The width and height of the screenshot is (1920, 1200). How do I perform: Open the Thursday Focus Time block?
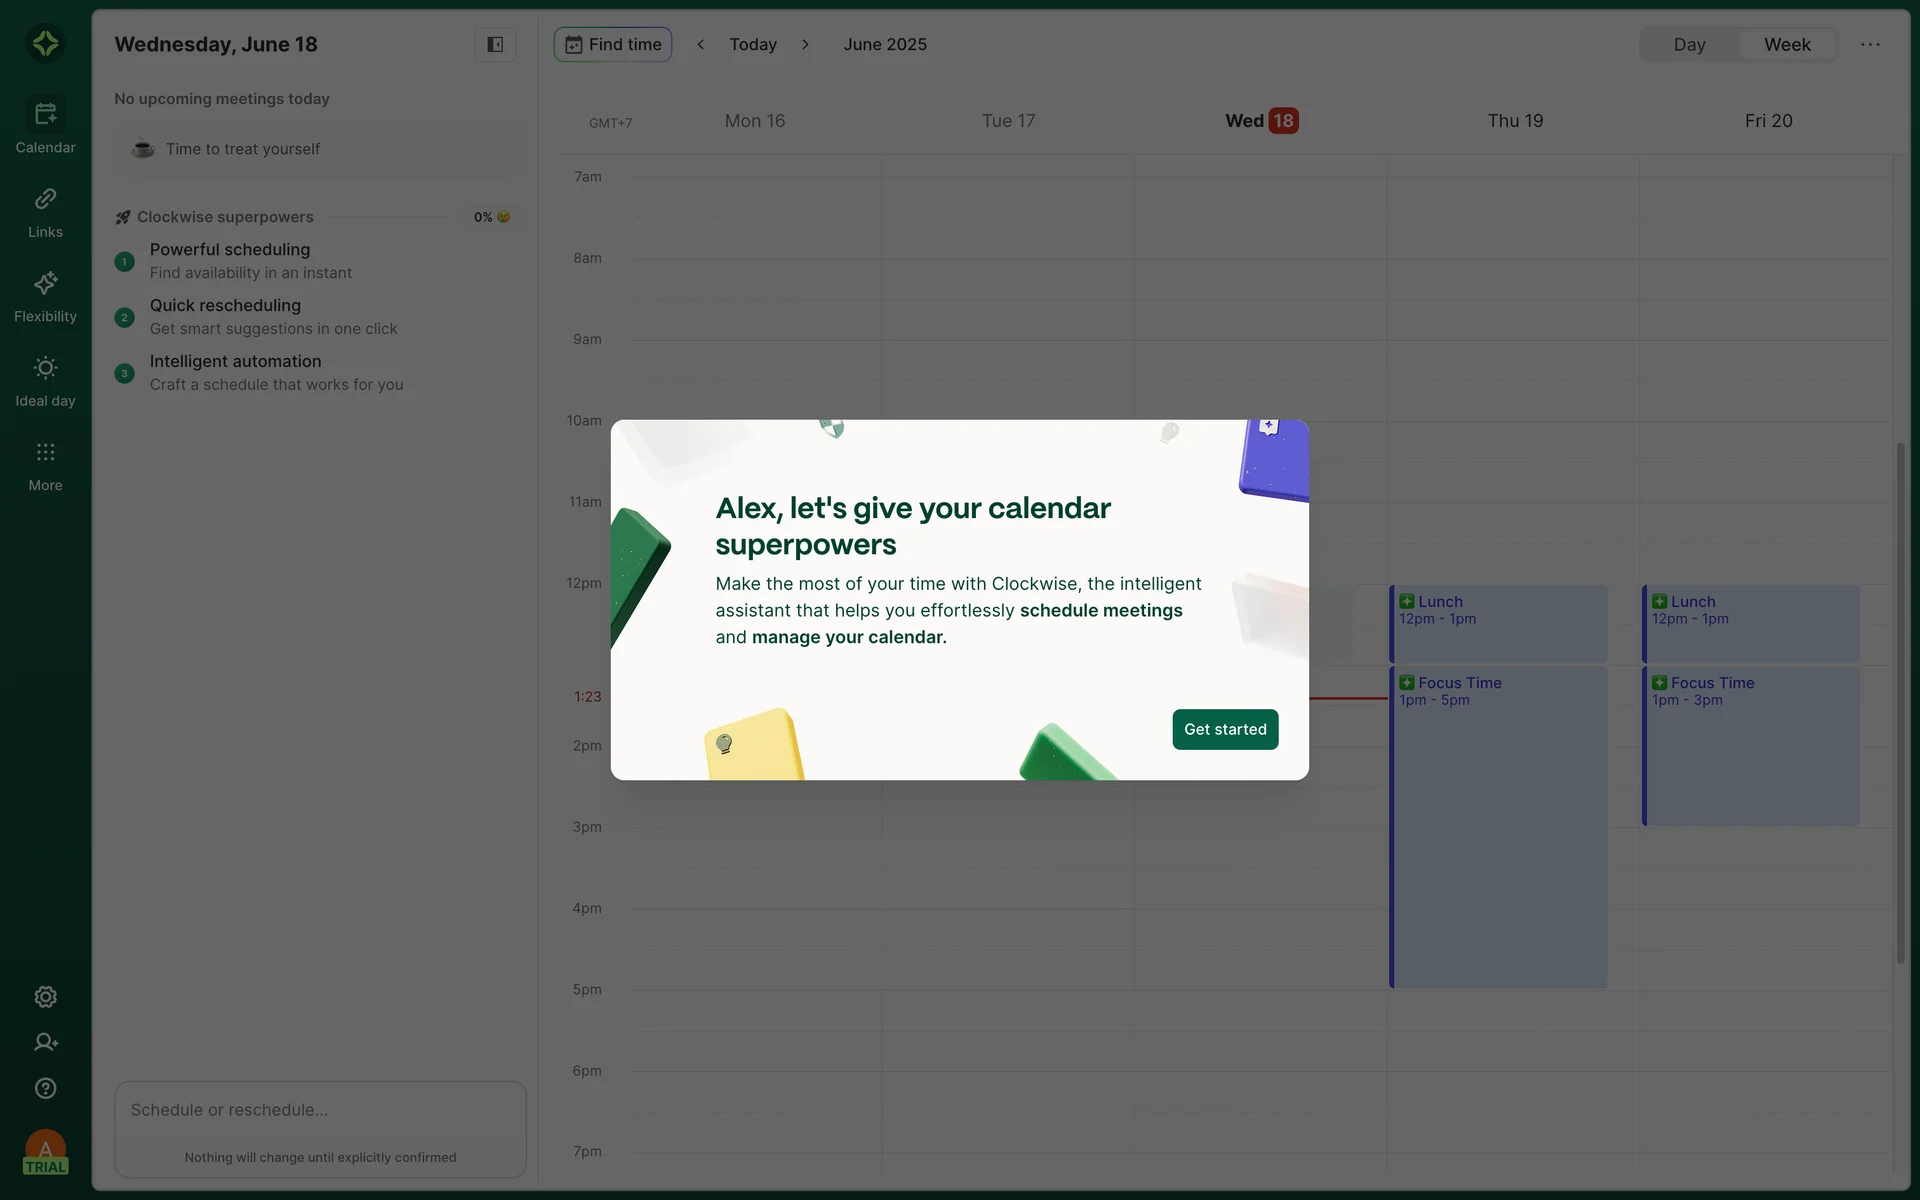point(1498,830)
